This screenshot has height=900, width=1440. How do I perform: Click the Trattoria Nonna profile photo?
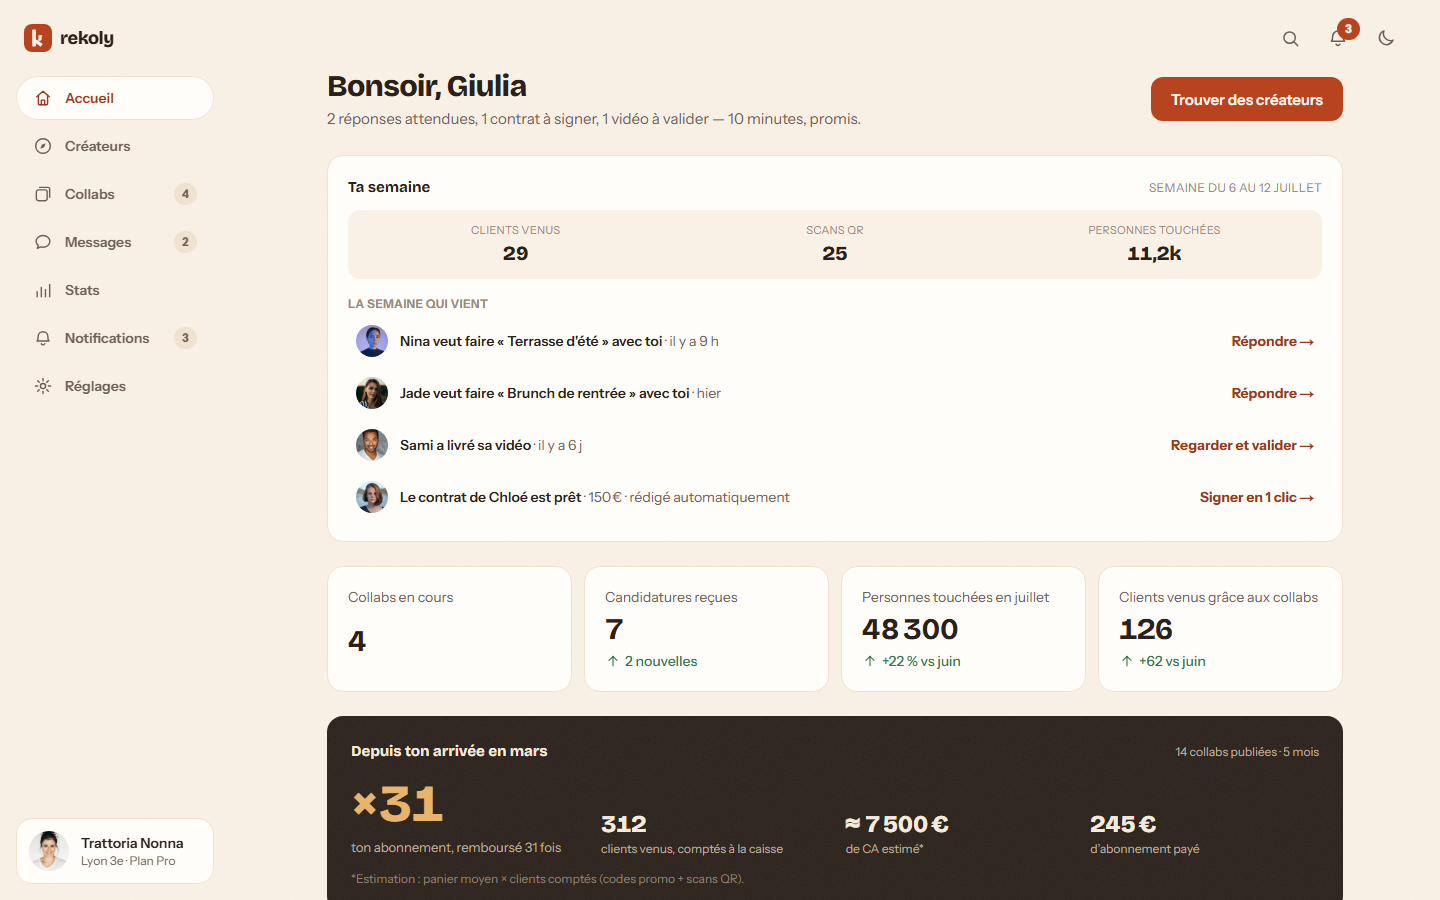point(49,851)
